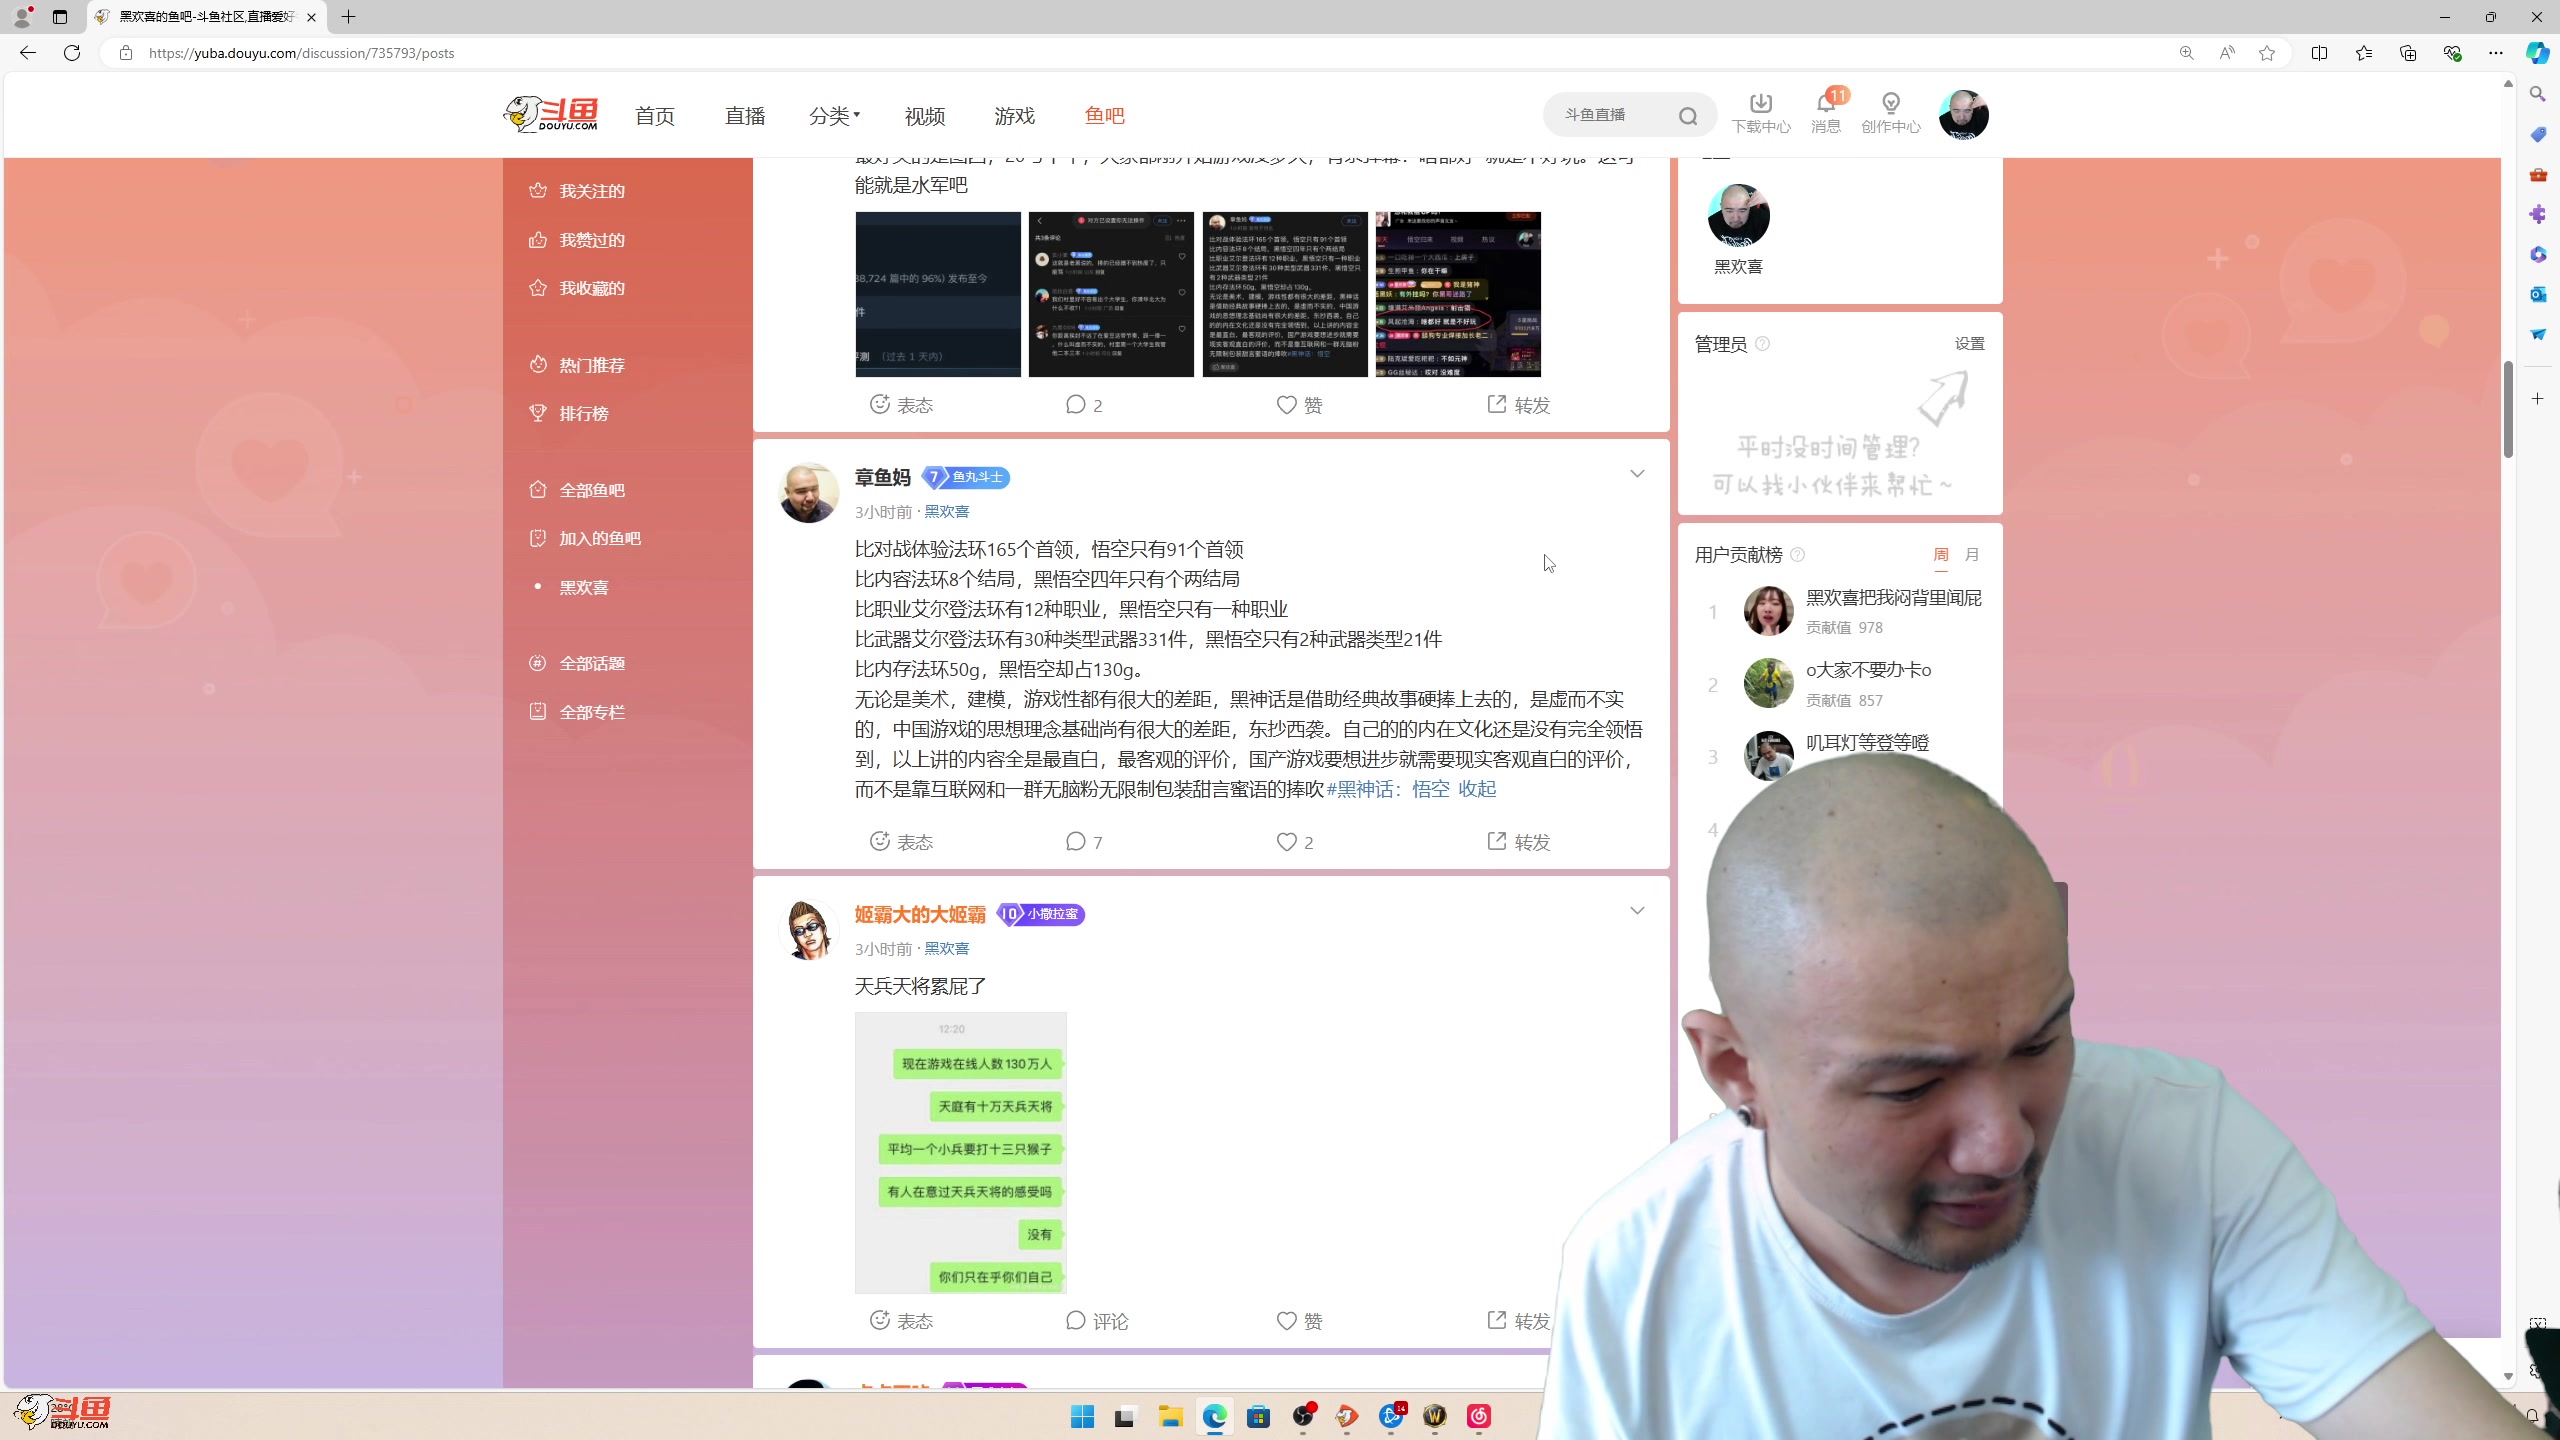Open 创作中心 lightbulb icon
This screenshot has height=1440, width=2560.
click(x=1890, y=113)
